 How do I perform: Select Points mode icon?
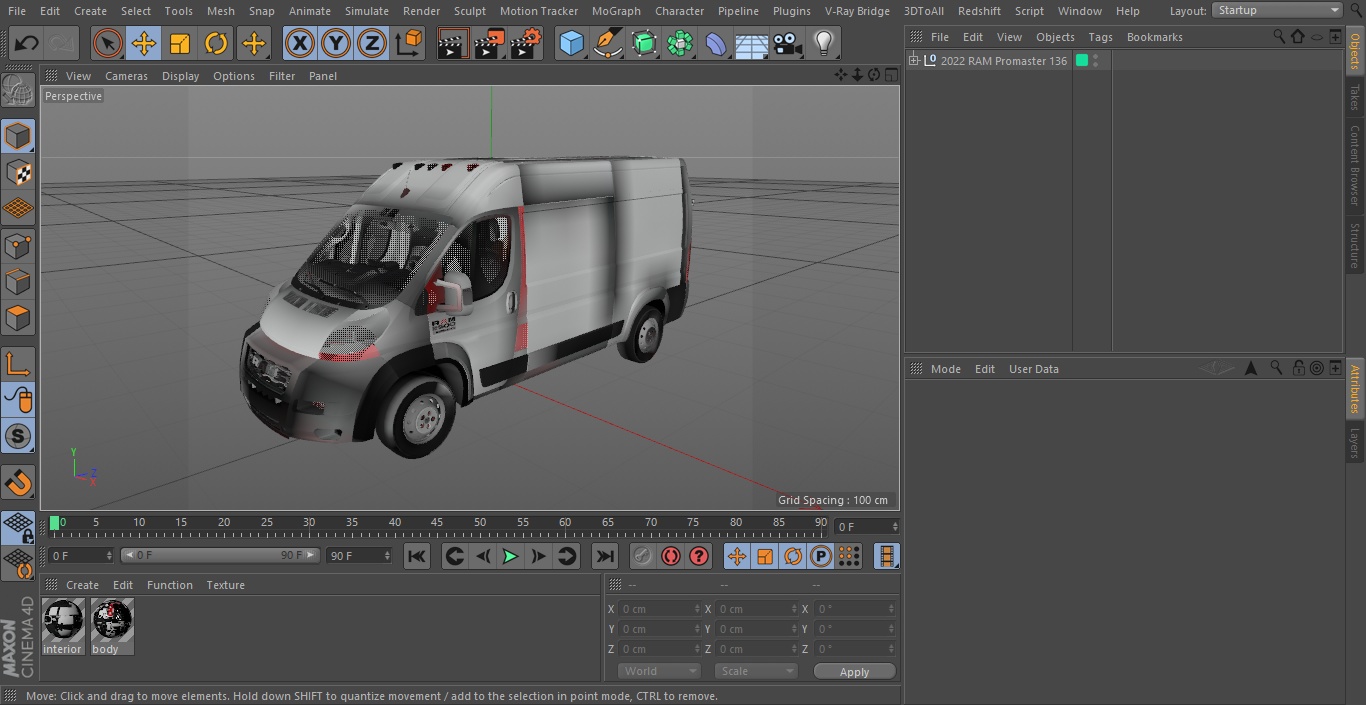pyautogui.click(x=18, y=245)
